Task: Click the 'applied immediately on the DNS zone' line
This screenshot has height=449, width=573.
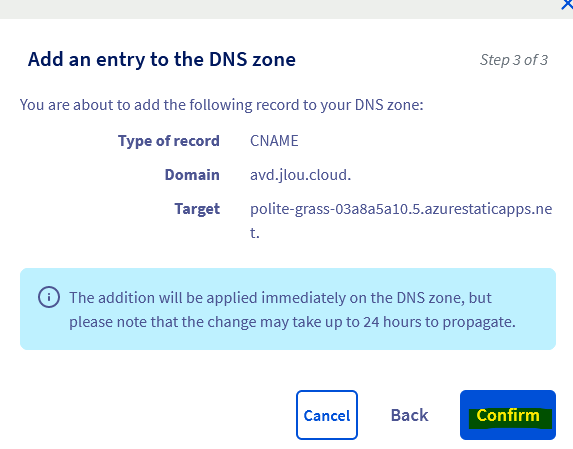Action: 280,298
